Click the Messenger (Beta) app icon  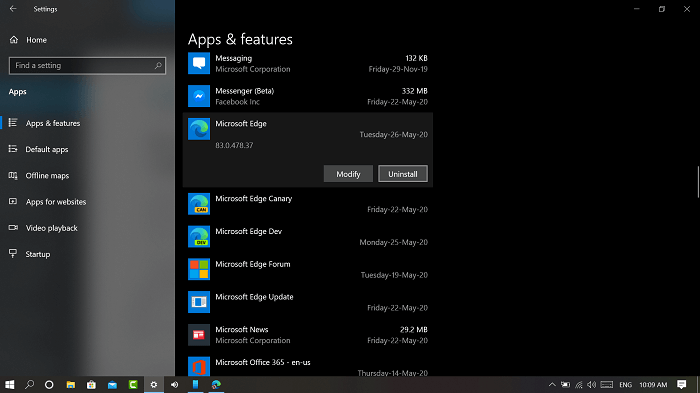coord(199,96)
